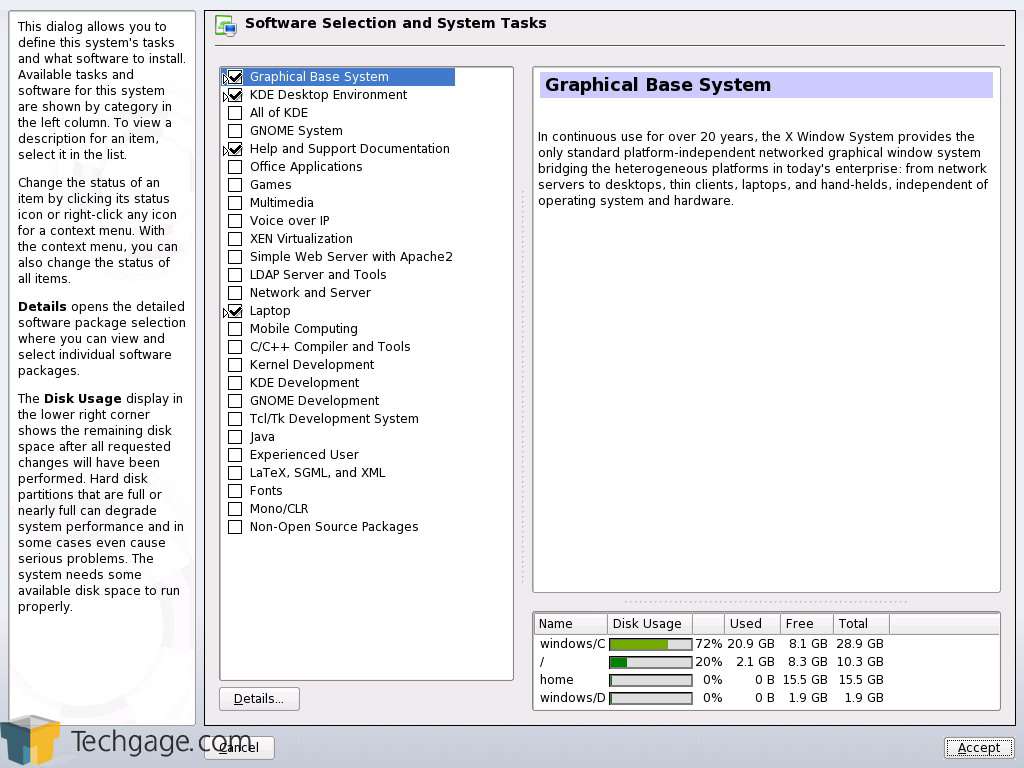The height and width of the screenshot is (768, 1024).
Task: Click the Graphical Base System description heading
Action: [658, 86]
